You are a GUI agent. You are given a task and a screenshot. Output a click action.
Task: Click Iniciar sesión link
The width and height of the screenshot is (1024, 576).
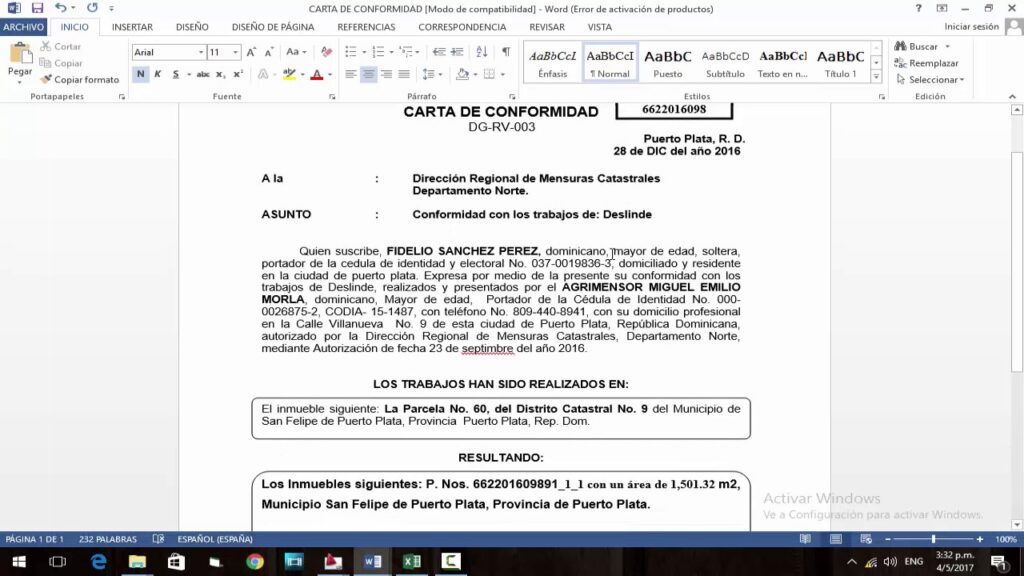point(971,27)
